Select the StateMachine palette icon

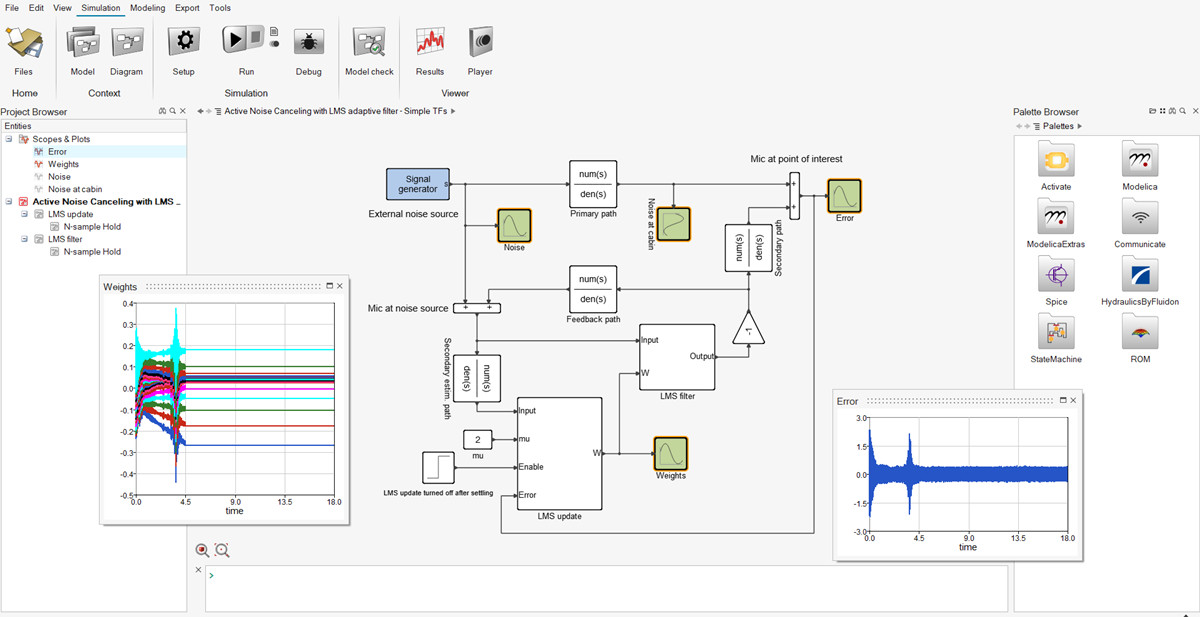(1055, 332)
